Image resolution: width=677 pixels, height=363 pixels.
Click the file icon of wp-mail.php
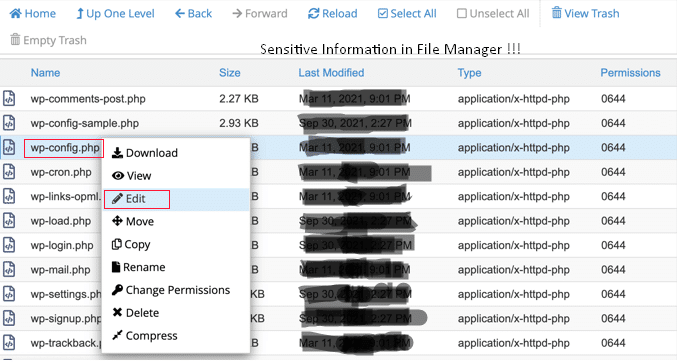(9, 269)
